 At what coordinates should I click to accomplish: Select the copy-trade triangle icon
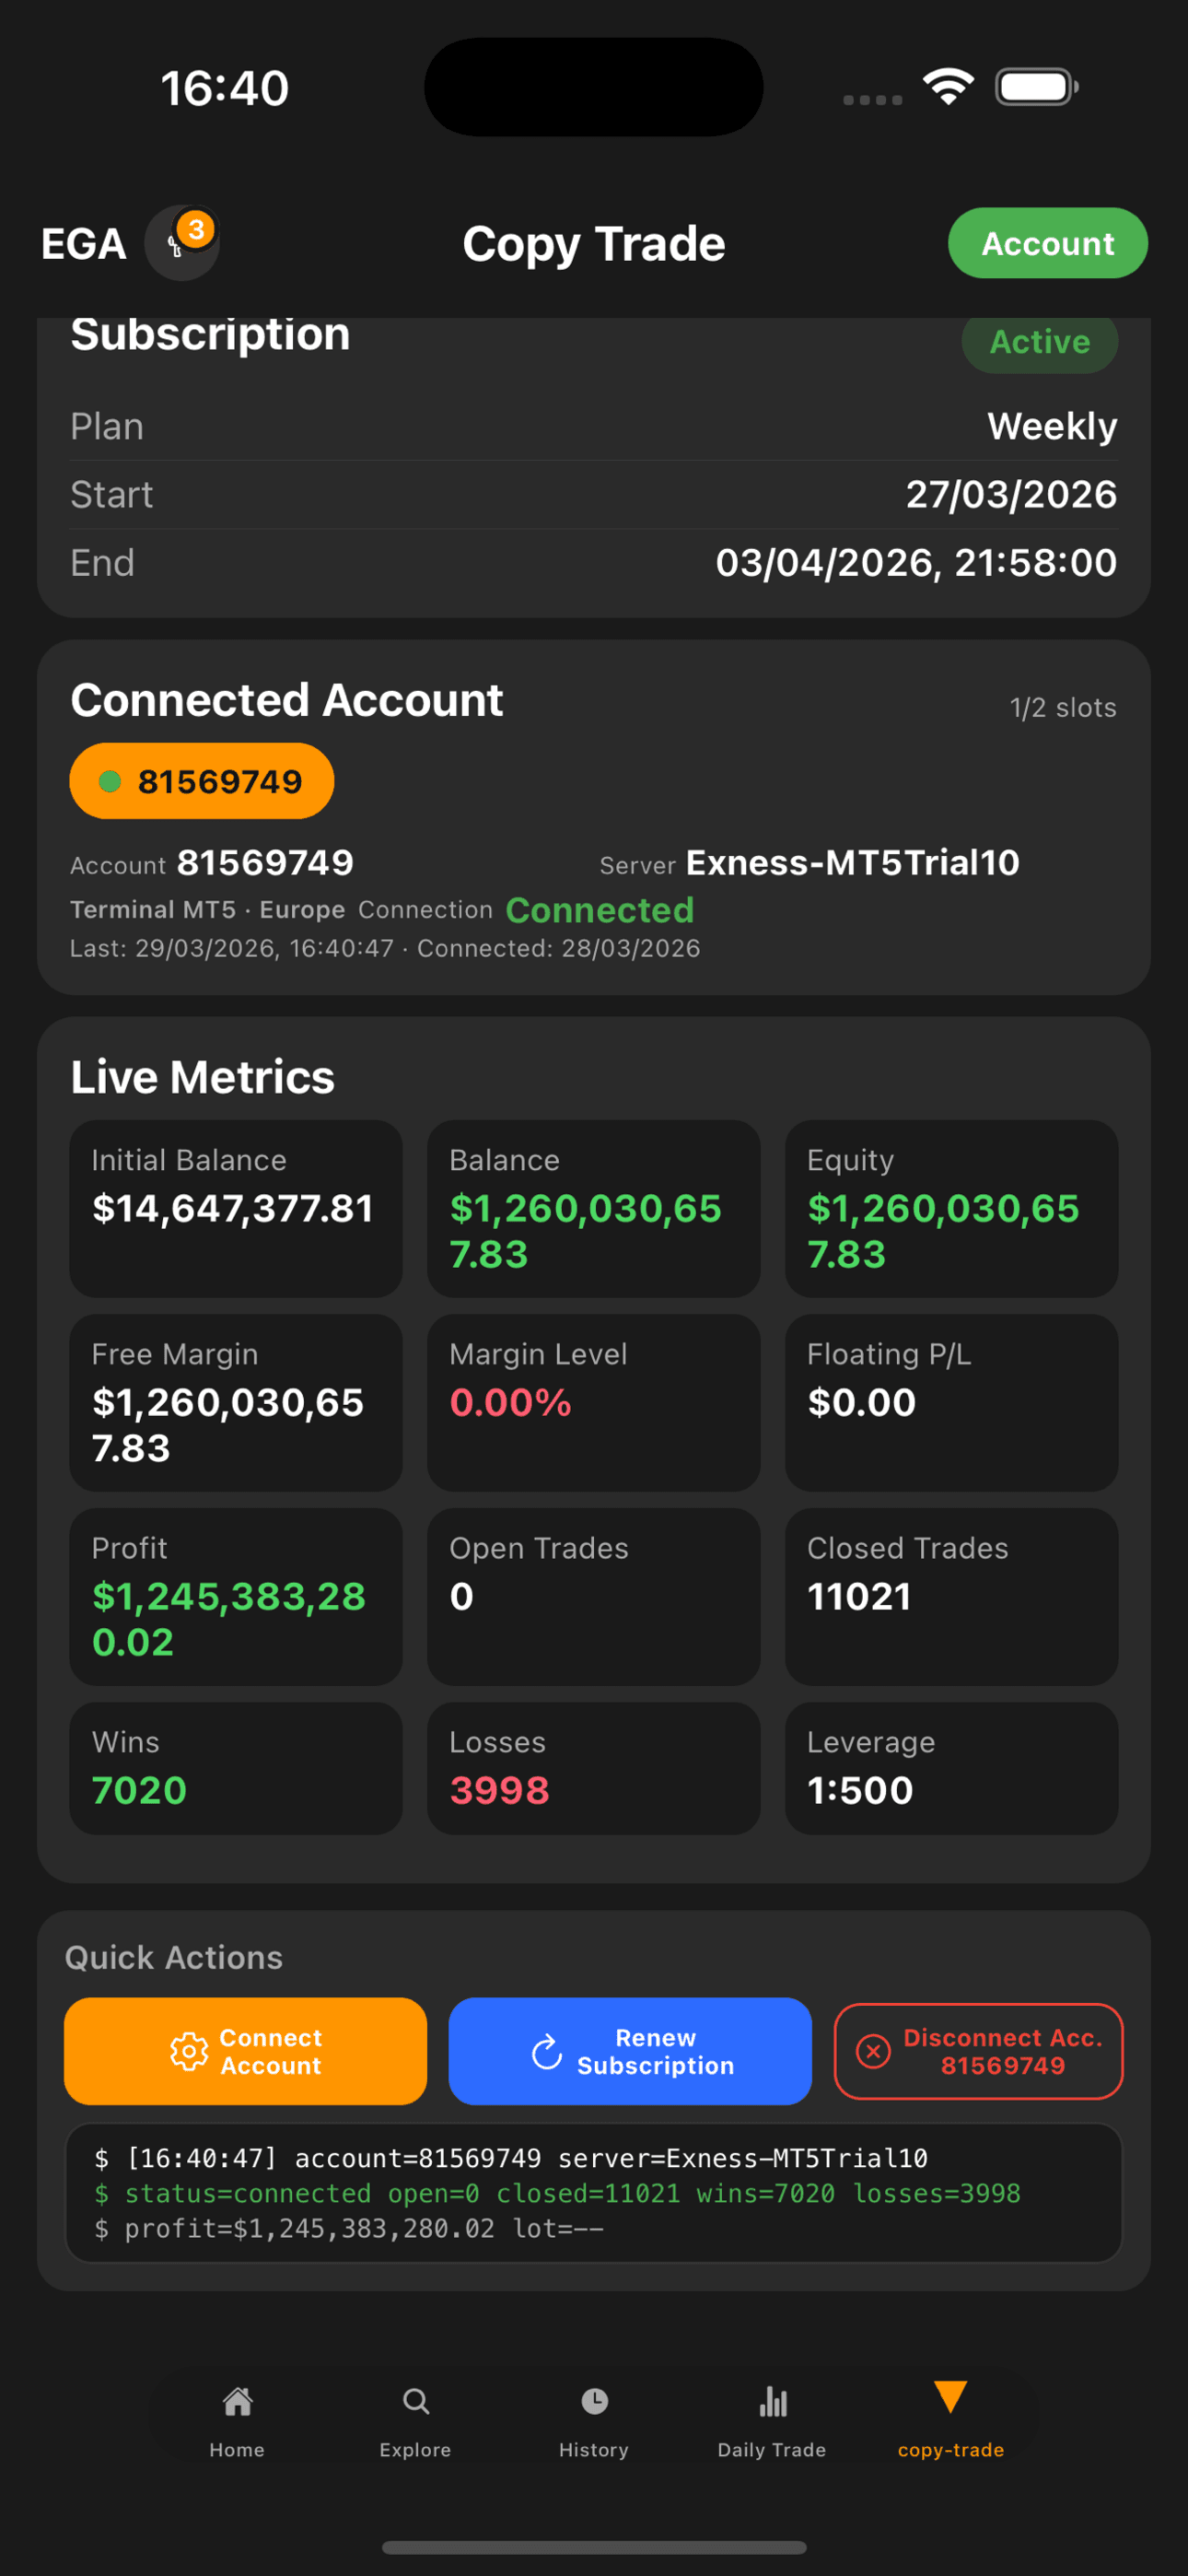(x=950, y=2397)
